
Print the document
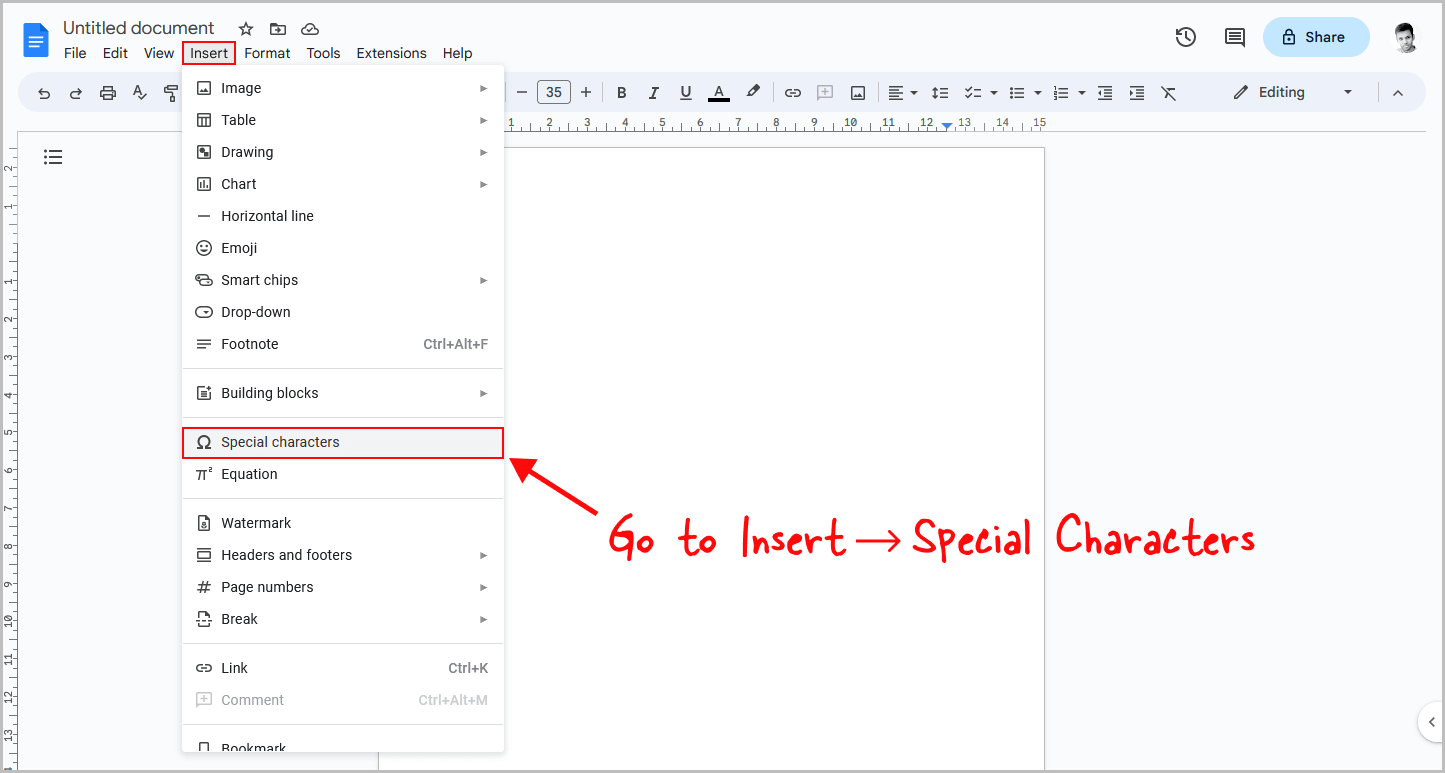click(x=108, y=92)
